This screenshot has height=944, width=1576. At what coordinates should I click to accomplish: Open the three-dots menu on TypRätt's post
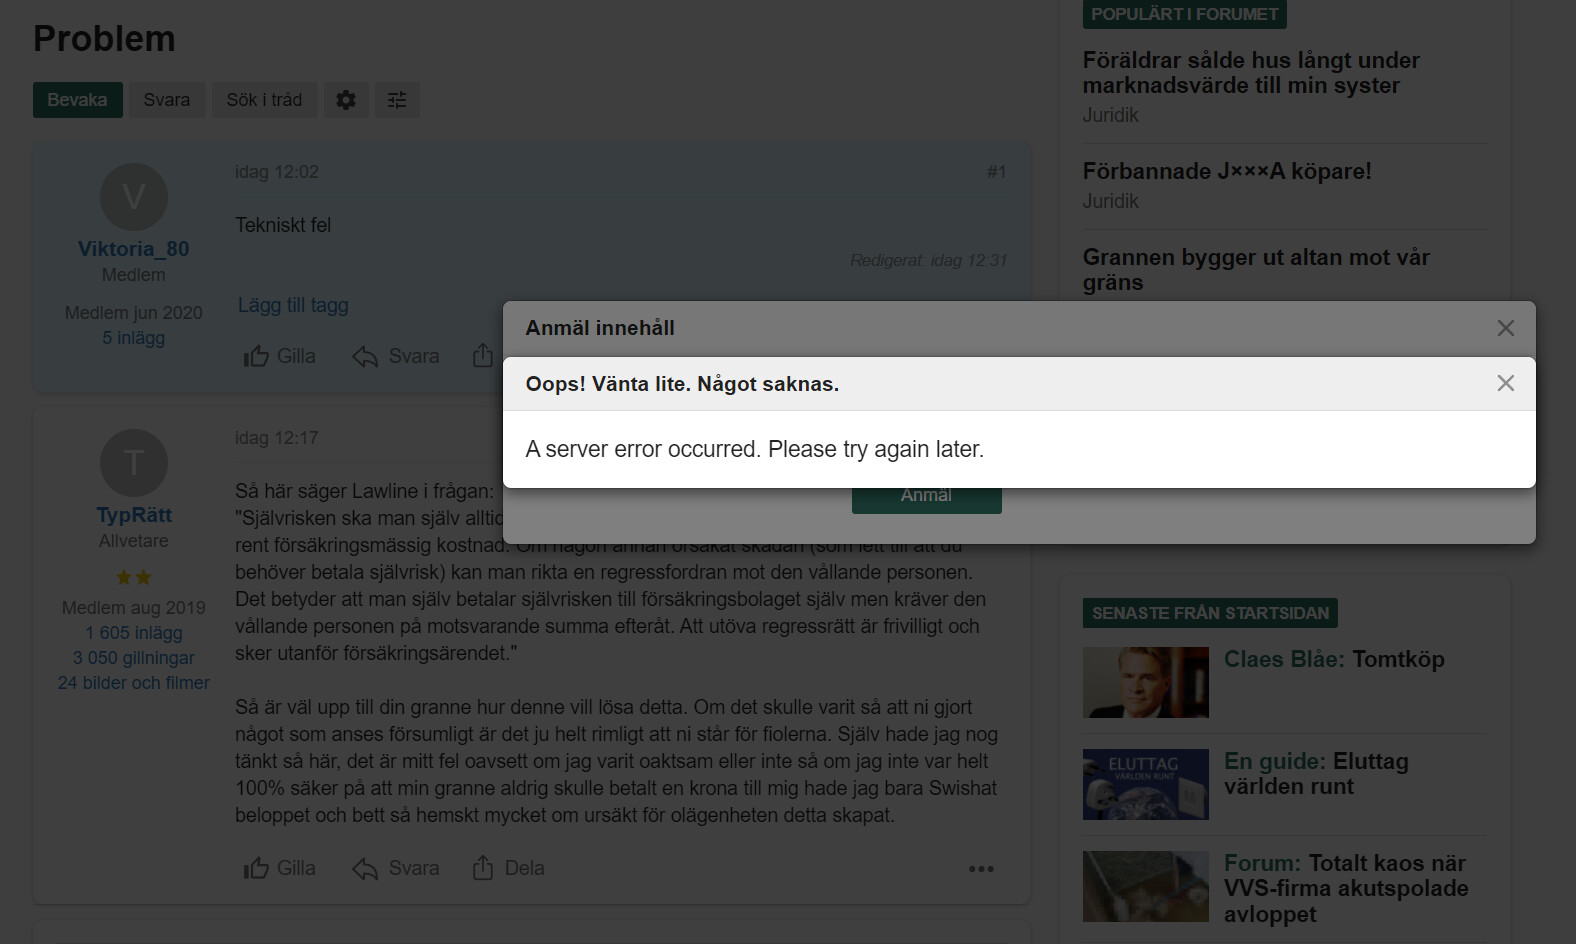[981, 869]
